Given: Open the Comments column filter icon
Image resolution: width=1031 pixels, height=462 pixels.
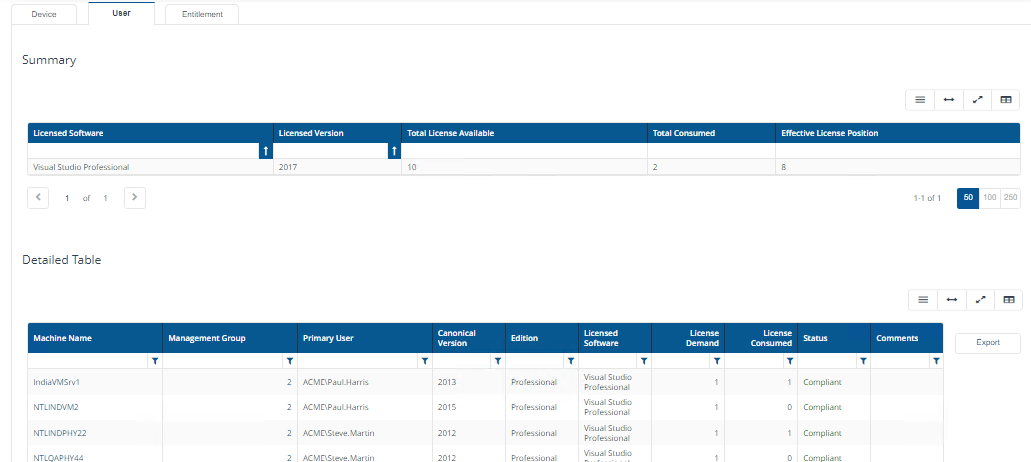Looking at the screenshot, I should [x=936, y=361].
